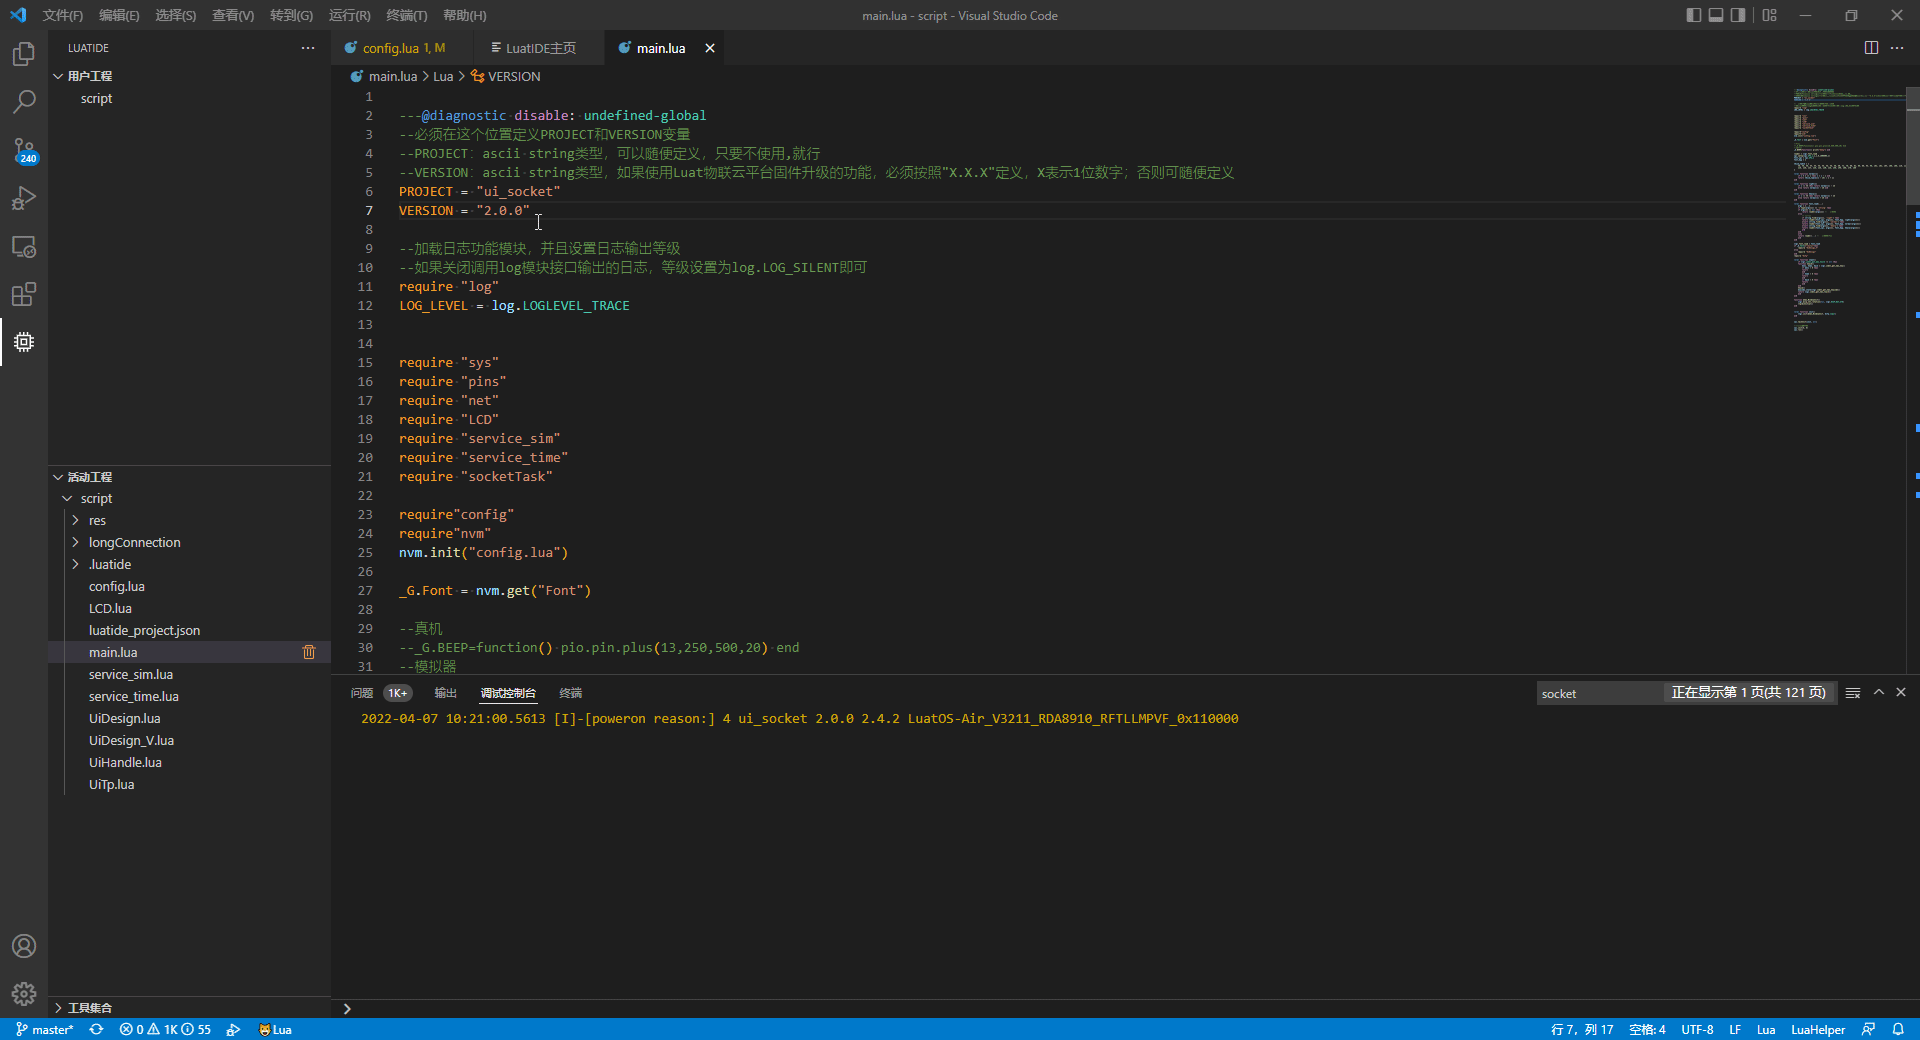Switch to the 终端 panel tab

tap(570, 693)
